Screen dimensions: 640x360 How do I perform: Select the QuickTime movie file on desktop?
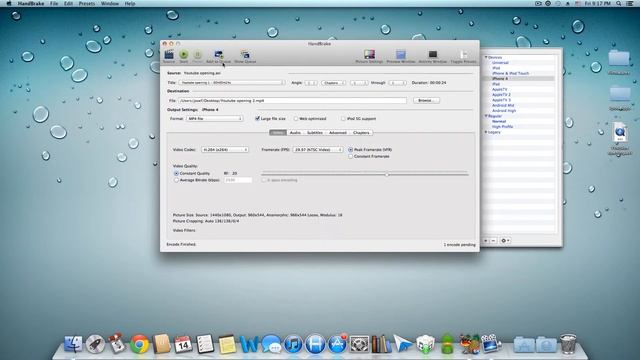[620, 133]
